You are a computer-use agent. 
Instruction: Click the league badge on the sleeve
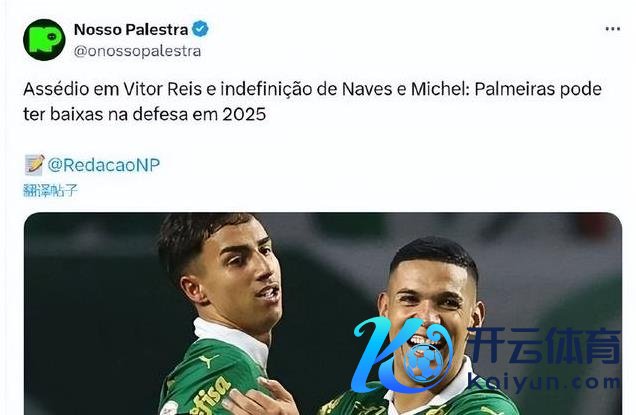[168, 408]
